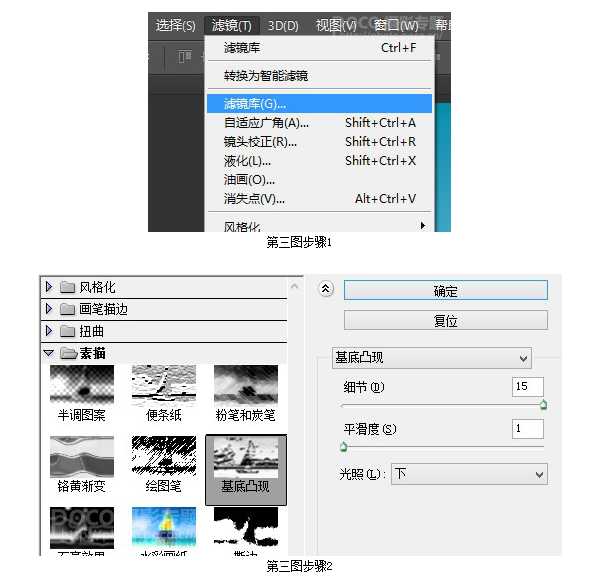This screenshot has width=590, height=585.
Task: Open the 风格化 submenu
Action: pos(320,226)
